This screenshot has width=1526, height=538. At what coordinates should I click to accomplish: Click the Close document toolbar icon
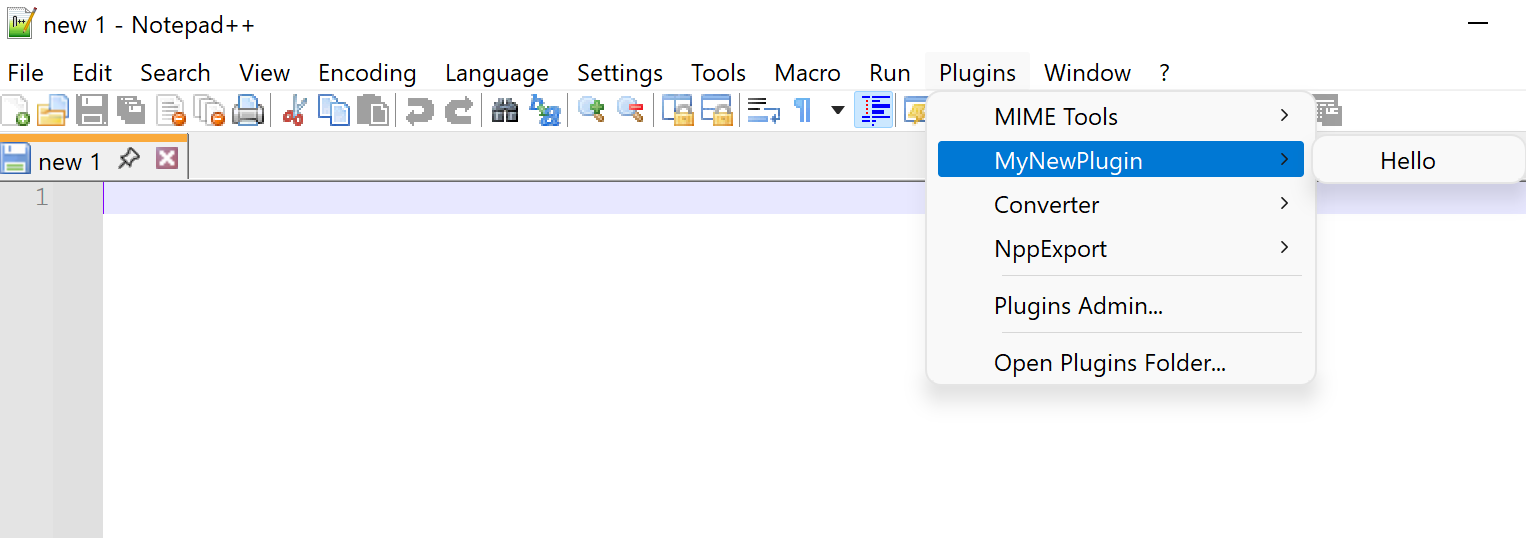[171, 110]
